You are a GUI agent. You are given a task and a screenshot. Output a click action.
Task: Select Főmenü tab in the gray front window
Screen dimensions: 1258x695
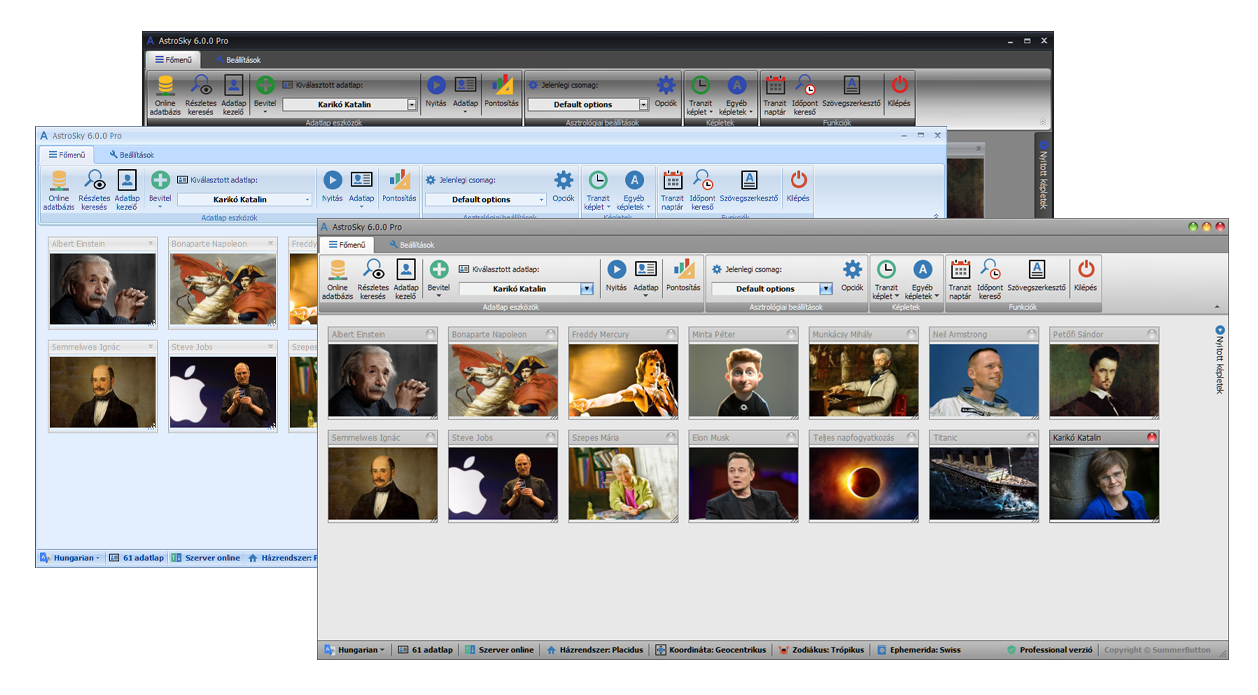click(x=346, y=244)
